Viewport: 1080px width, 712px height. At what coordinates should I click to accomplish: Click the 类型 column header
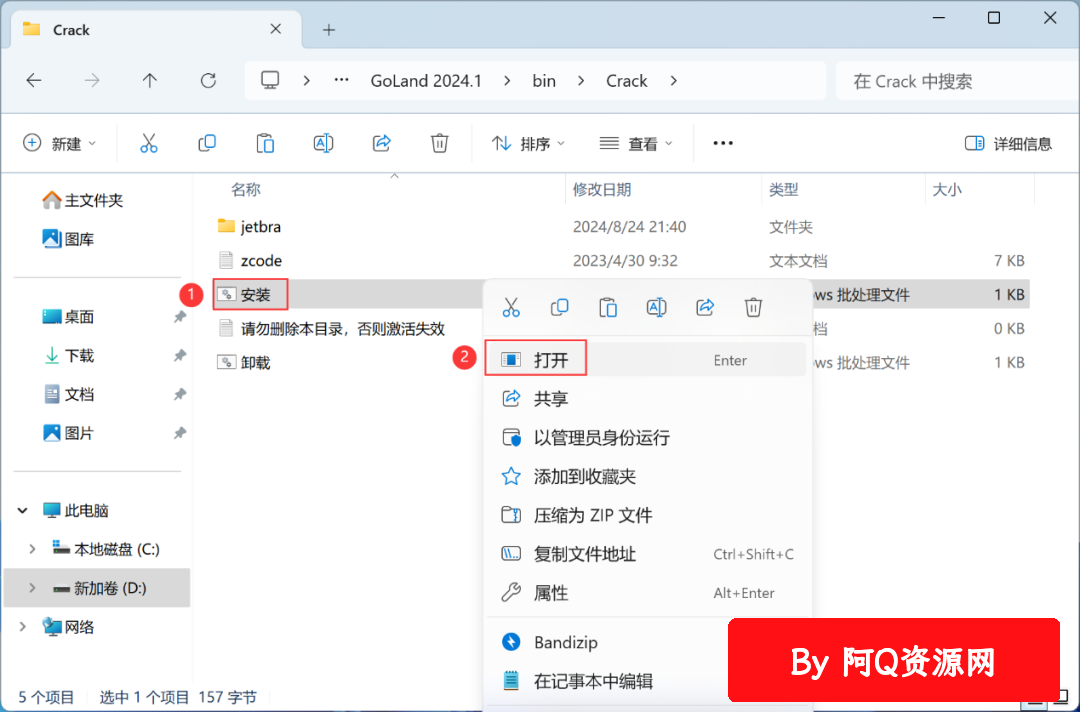(x=784, y=189)
